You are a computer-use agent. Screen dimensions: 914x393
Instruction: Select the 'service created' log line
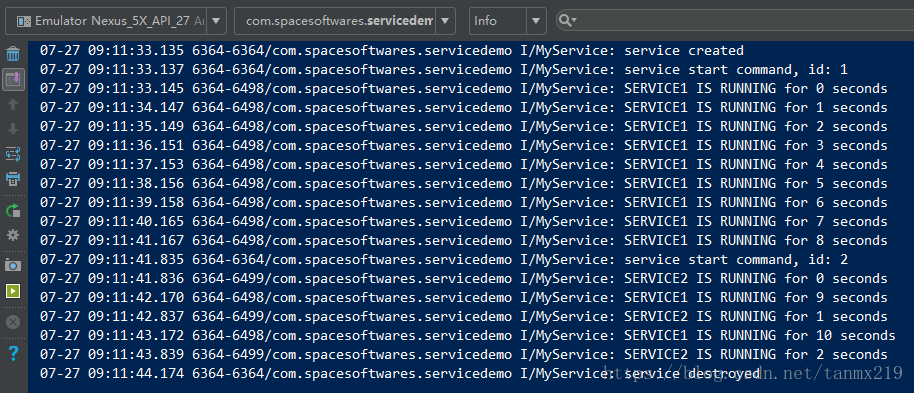click(x=392, y=51)
